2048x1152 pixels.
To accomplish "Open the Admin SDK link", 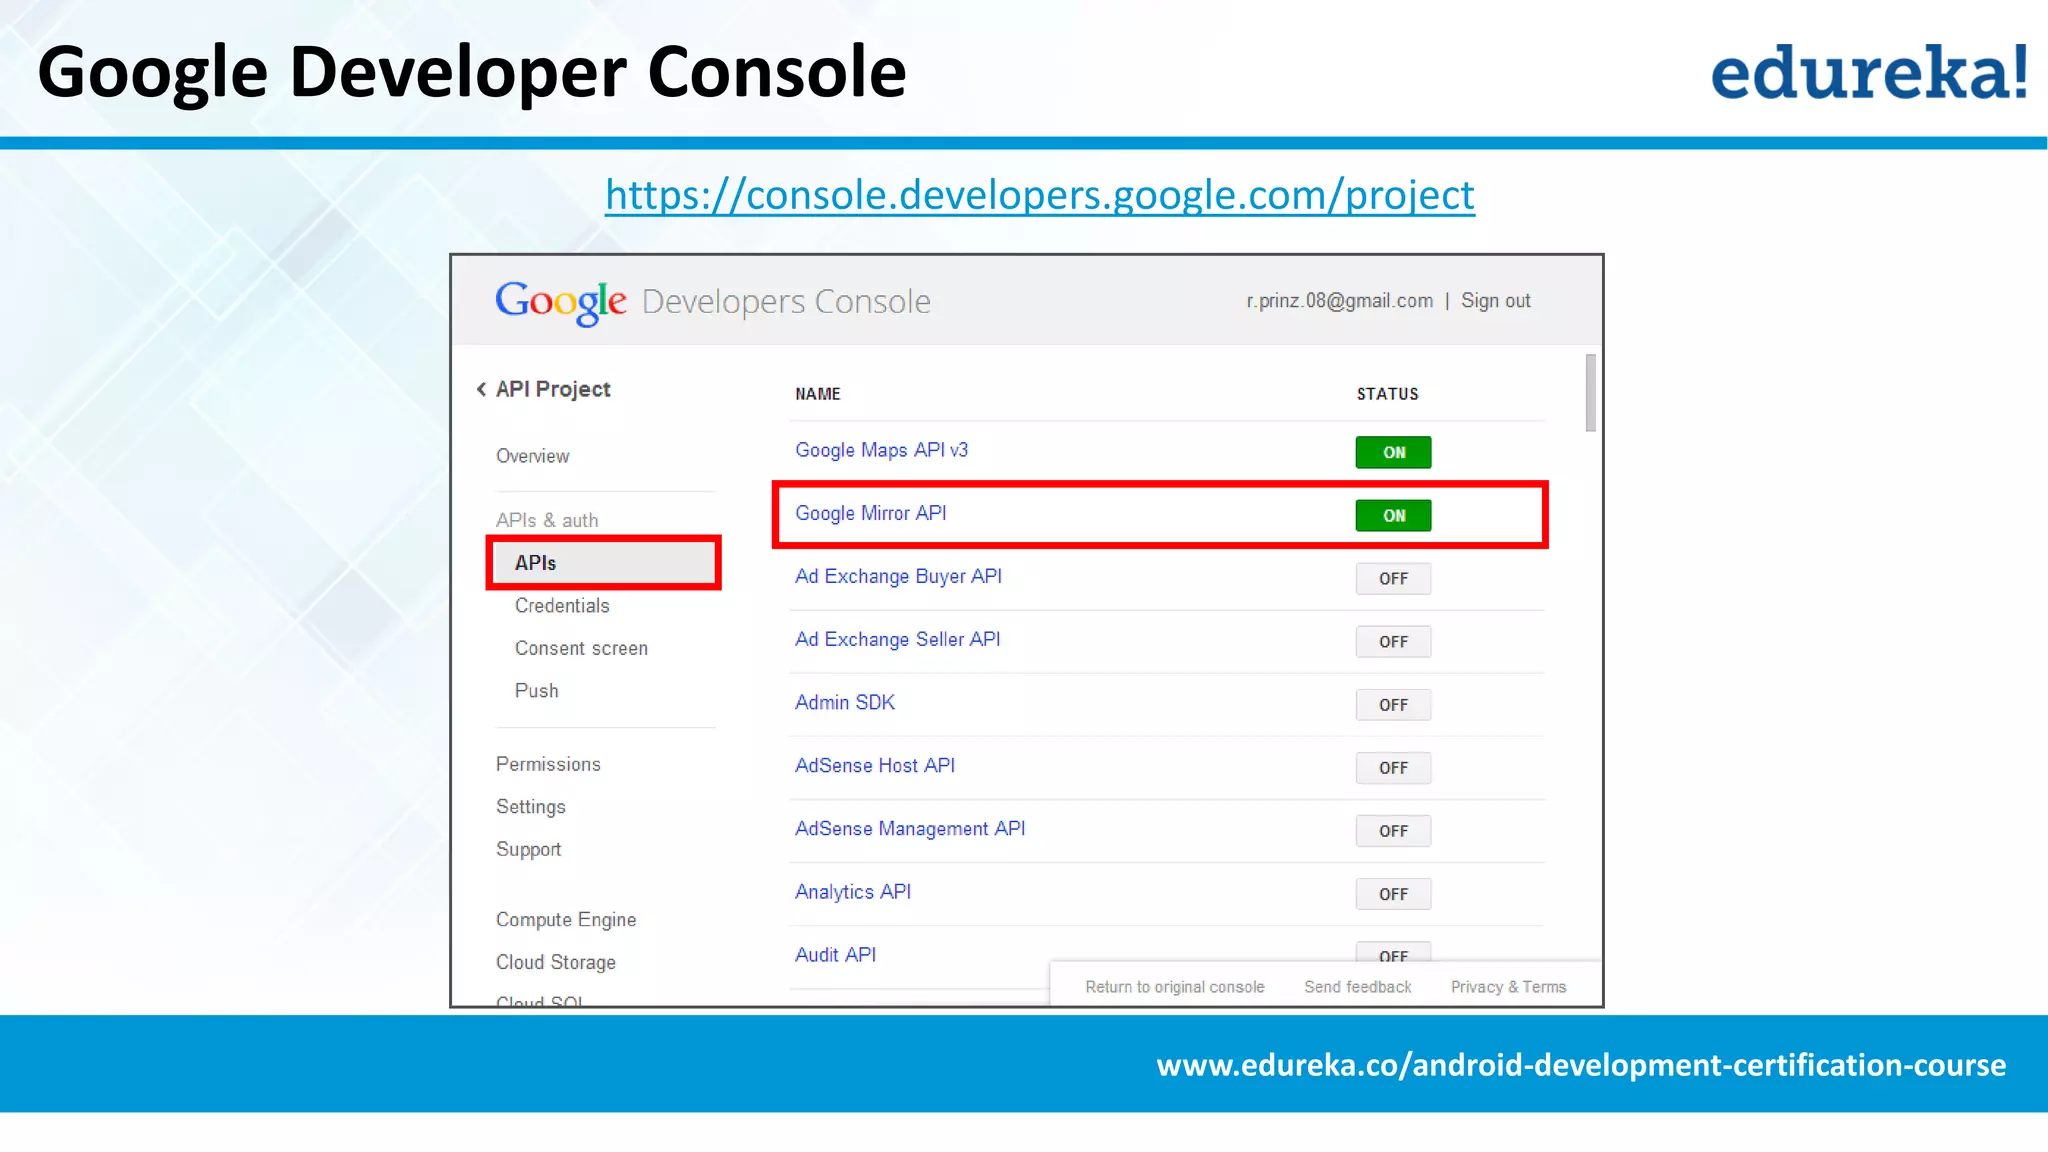I will click(845, 702).
